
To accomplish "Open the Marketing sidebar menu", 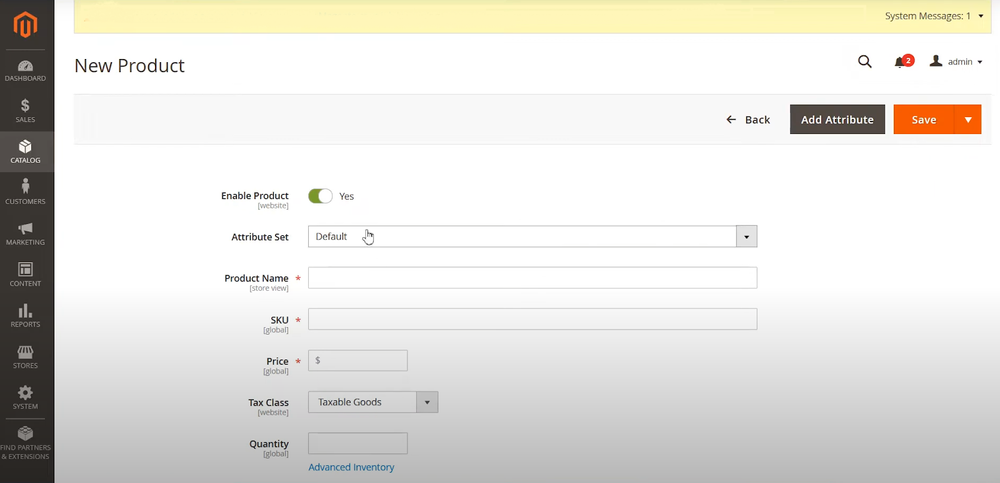I will [x=26, y=234].
